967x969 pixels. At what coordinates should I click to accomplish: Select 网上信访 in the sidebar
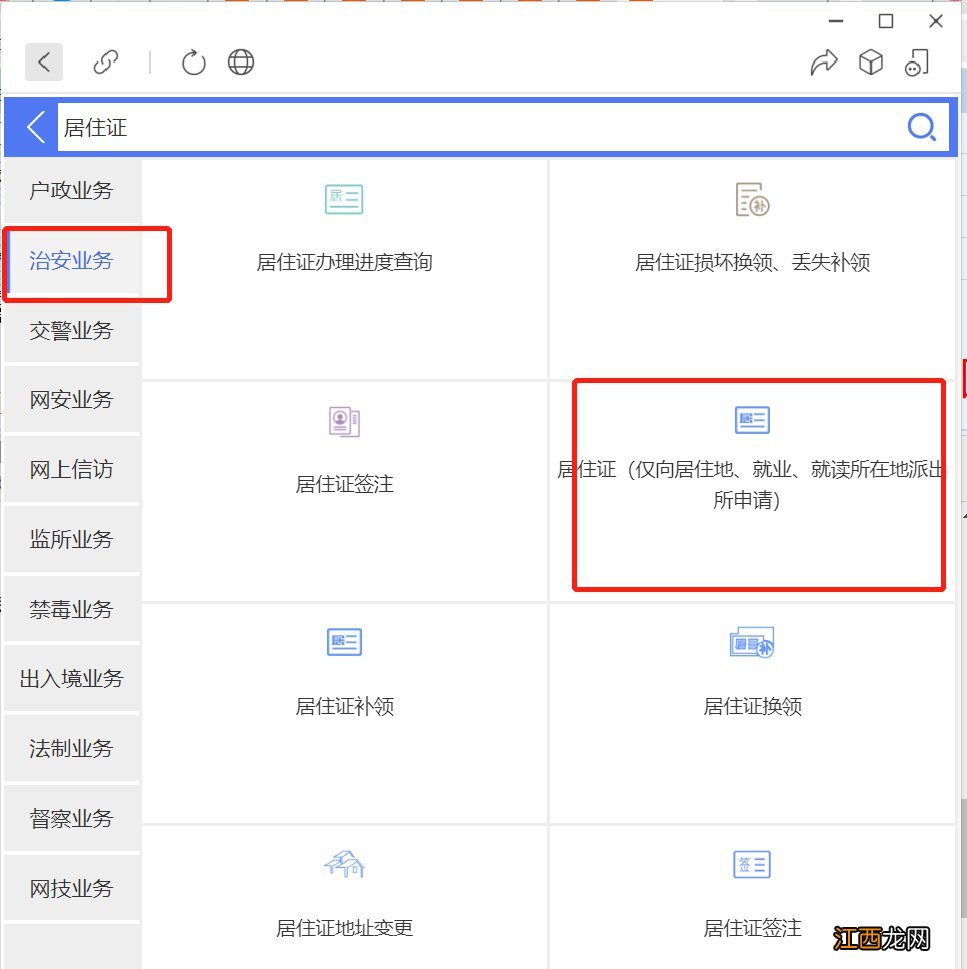pos(72,469)
